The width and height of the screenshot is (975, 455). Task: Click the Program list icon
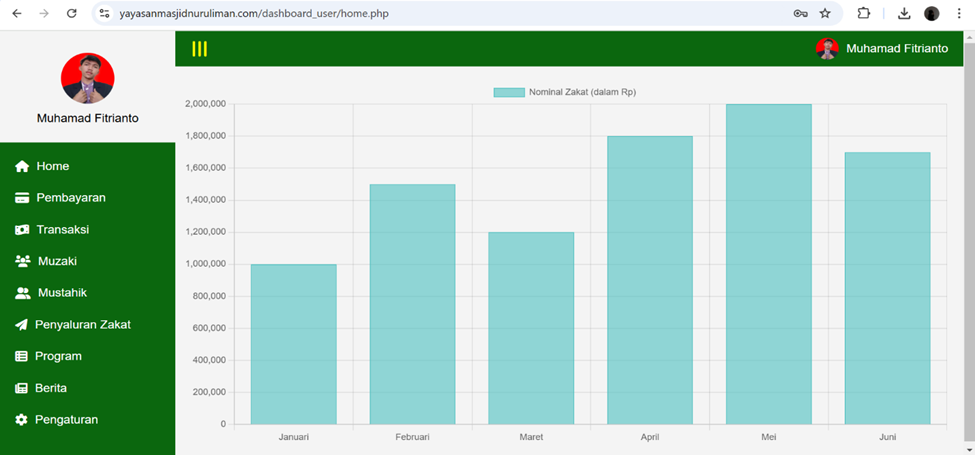pos(21,356)
